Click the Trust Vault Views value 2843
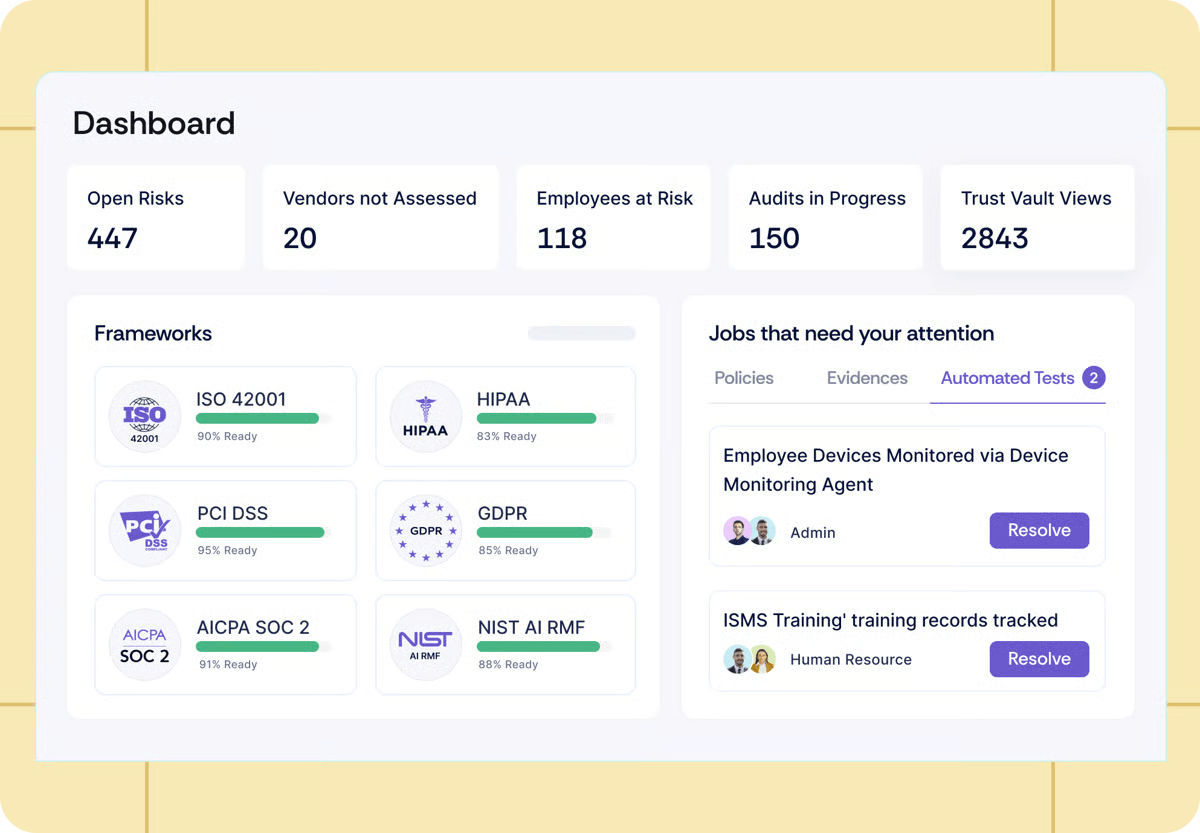Viewport: 1200px width, 833px height. click(x=994, y=238)
